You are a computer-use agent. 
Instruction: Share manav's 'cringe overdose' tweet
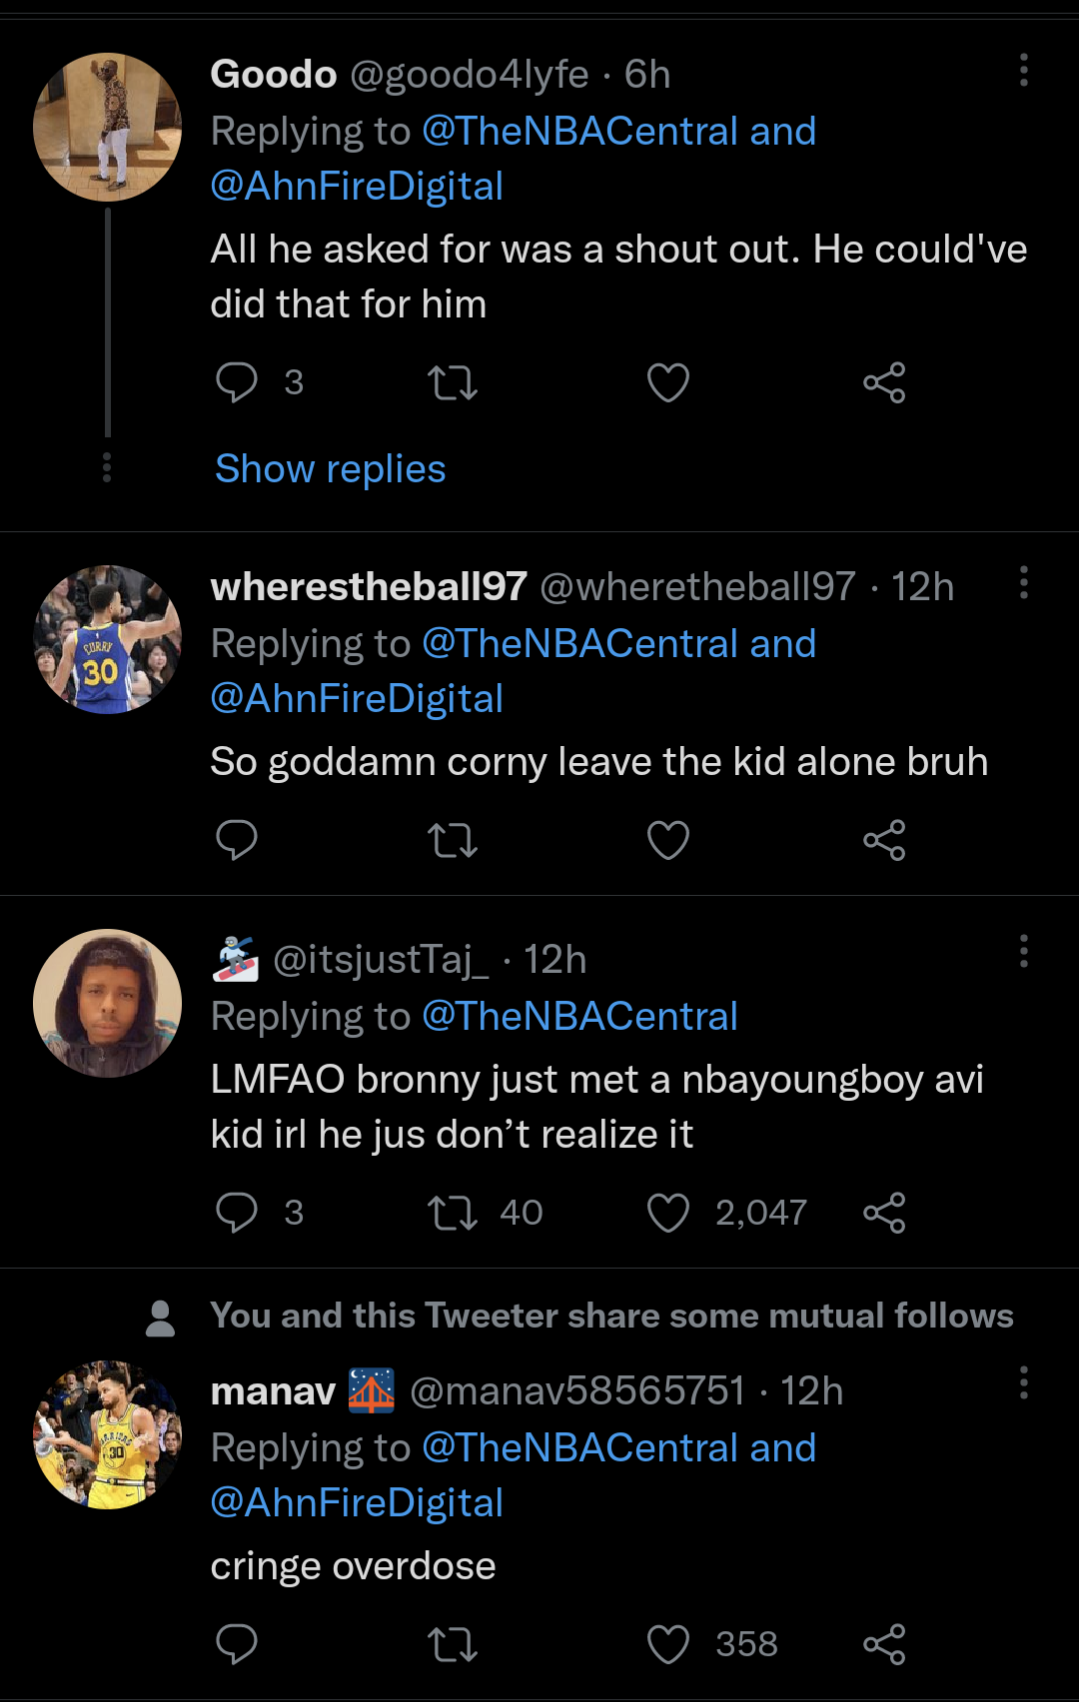coord(884,1644)
